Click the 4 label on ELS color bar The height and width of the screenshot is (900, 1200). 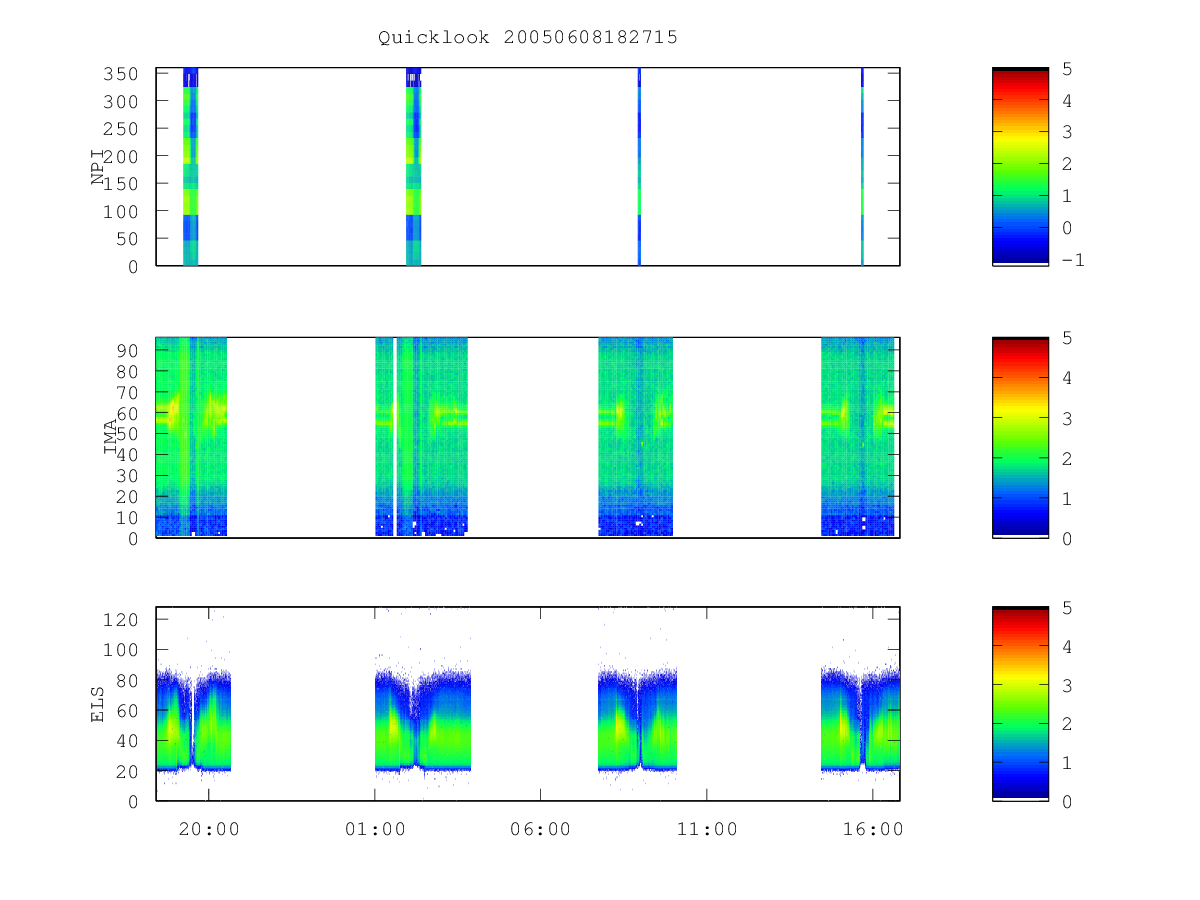click(x=1066, y=646)
